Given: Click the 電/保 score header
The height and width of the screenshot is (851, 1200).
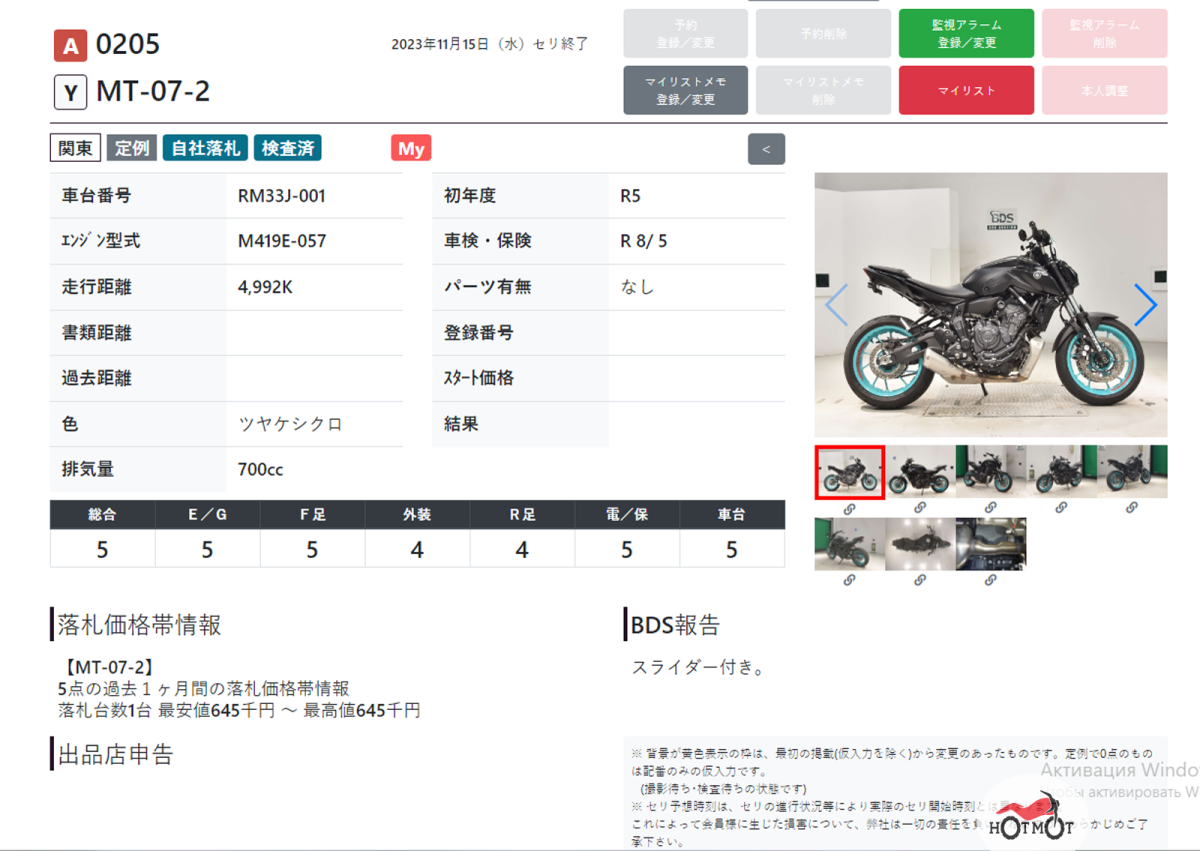Looking at the screenshot, I should [x=627, y=514].
